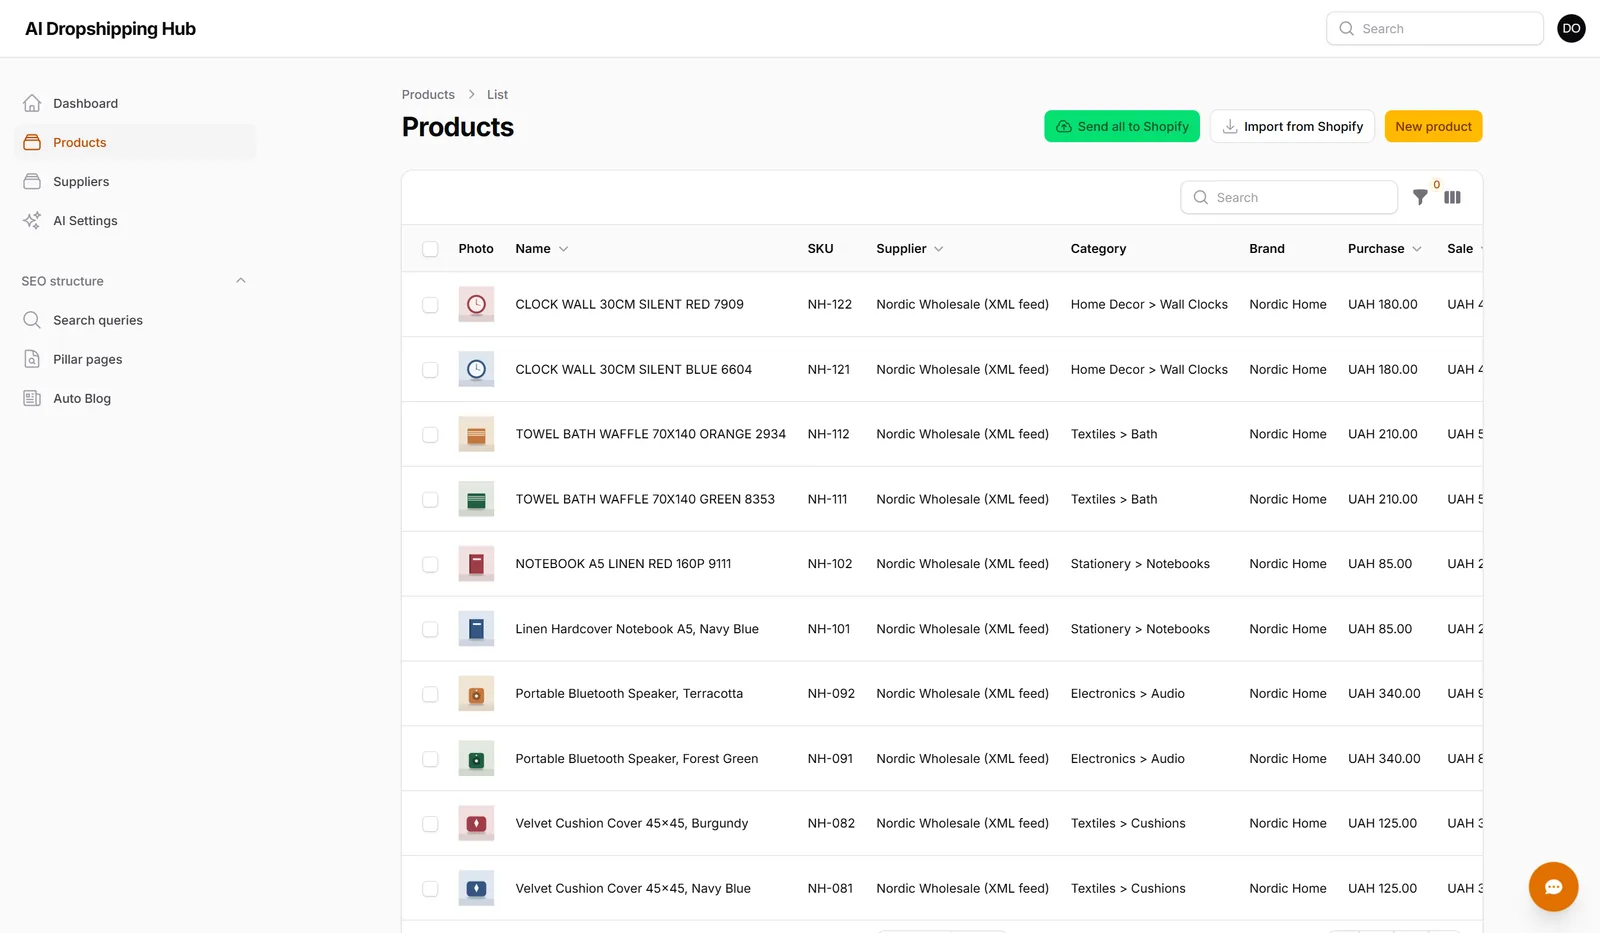
Task: Toggle the select-all checkbox in table header
Action: point(430,249)
